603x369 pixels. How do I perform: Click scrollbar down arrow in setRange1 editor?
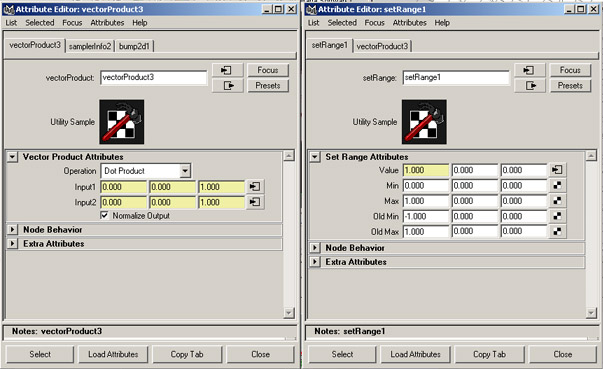(591, 312)
